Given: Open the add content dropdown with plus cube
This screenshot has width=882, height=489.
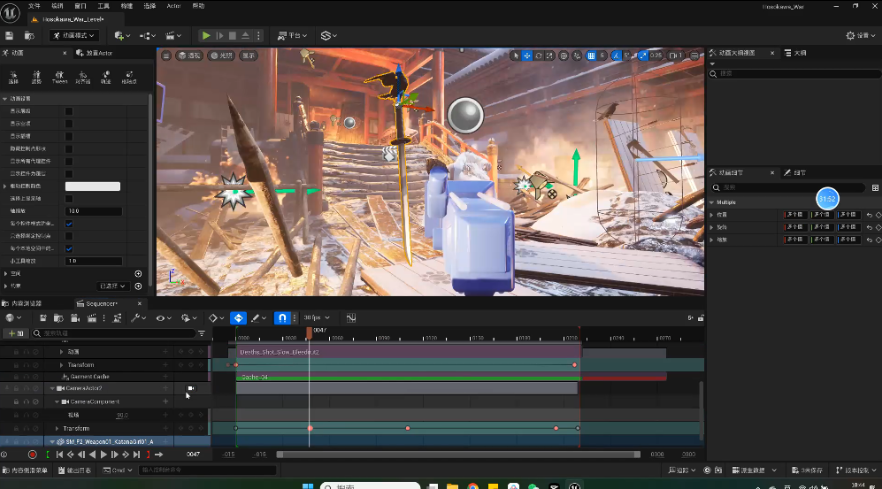Looking at the screenshot, I should (122, 35).
